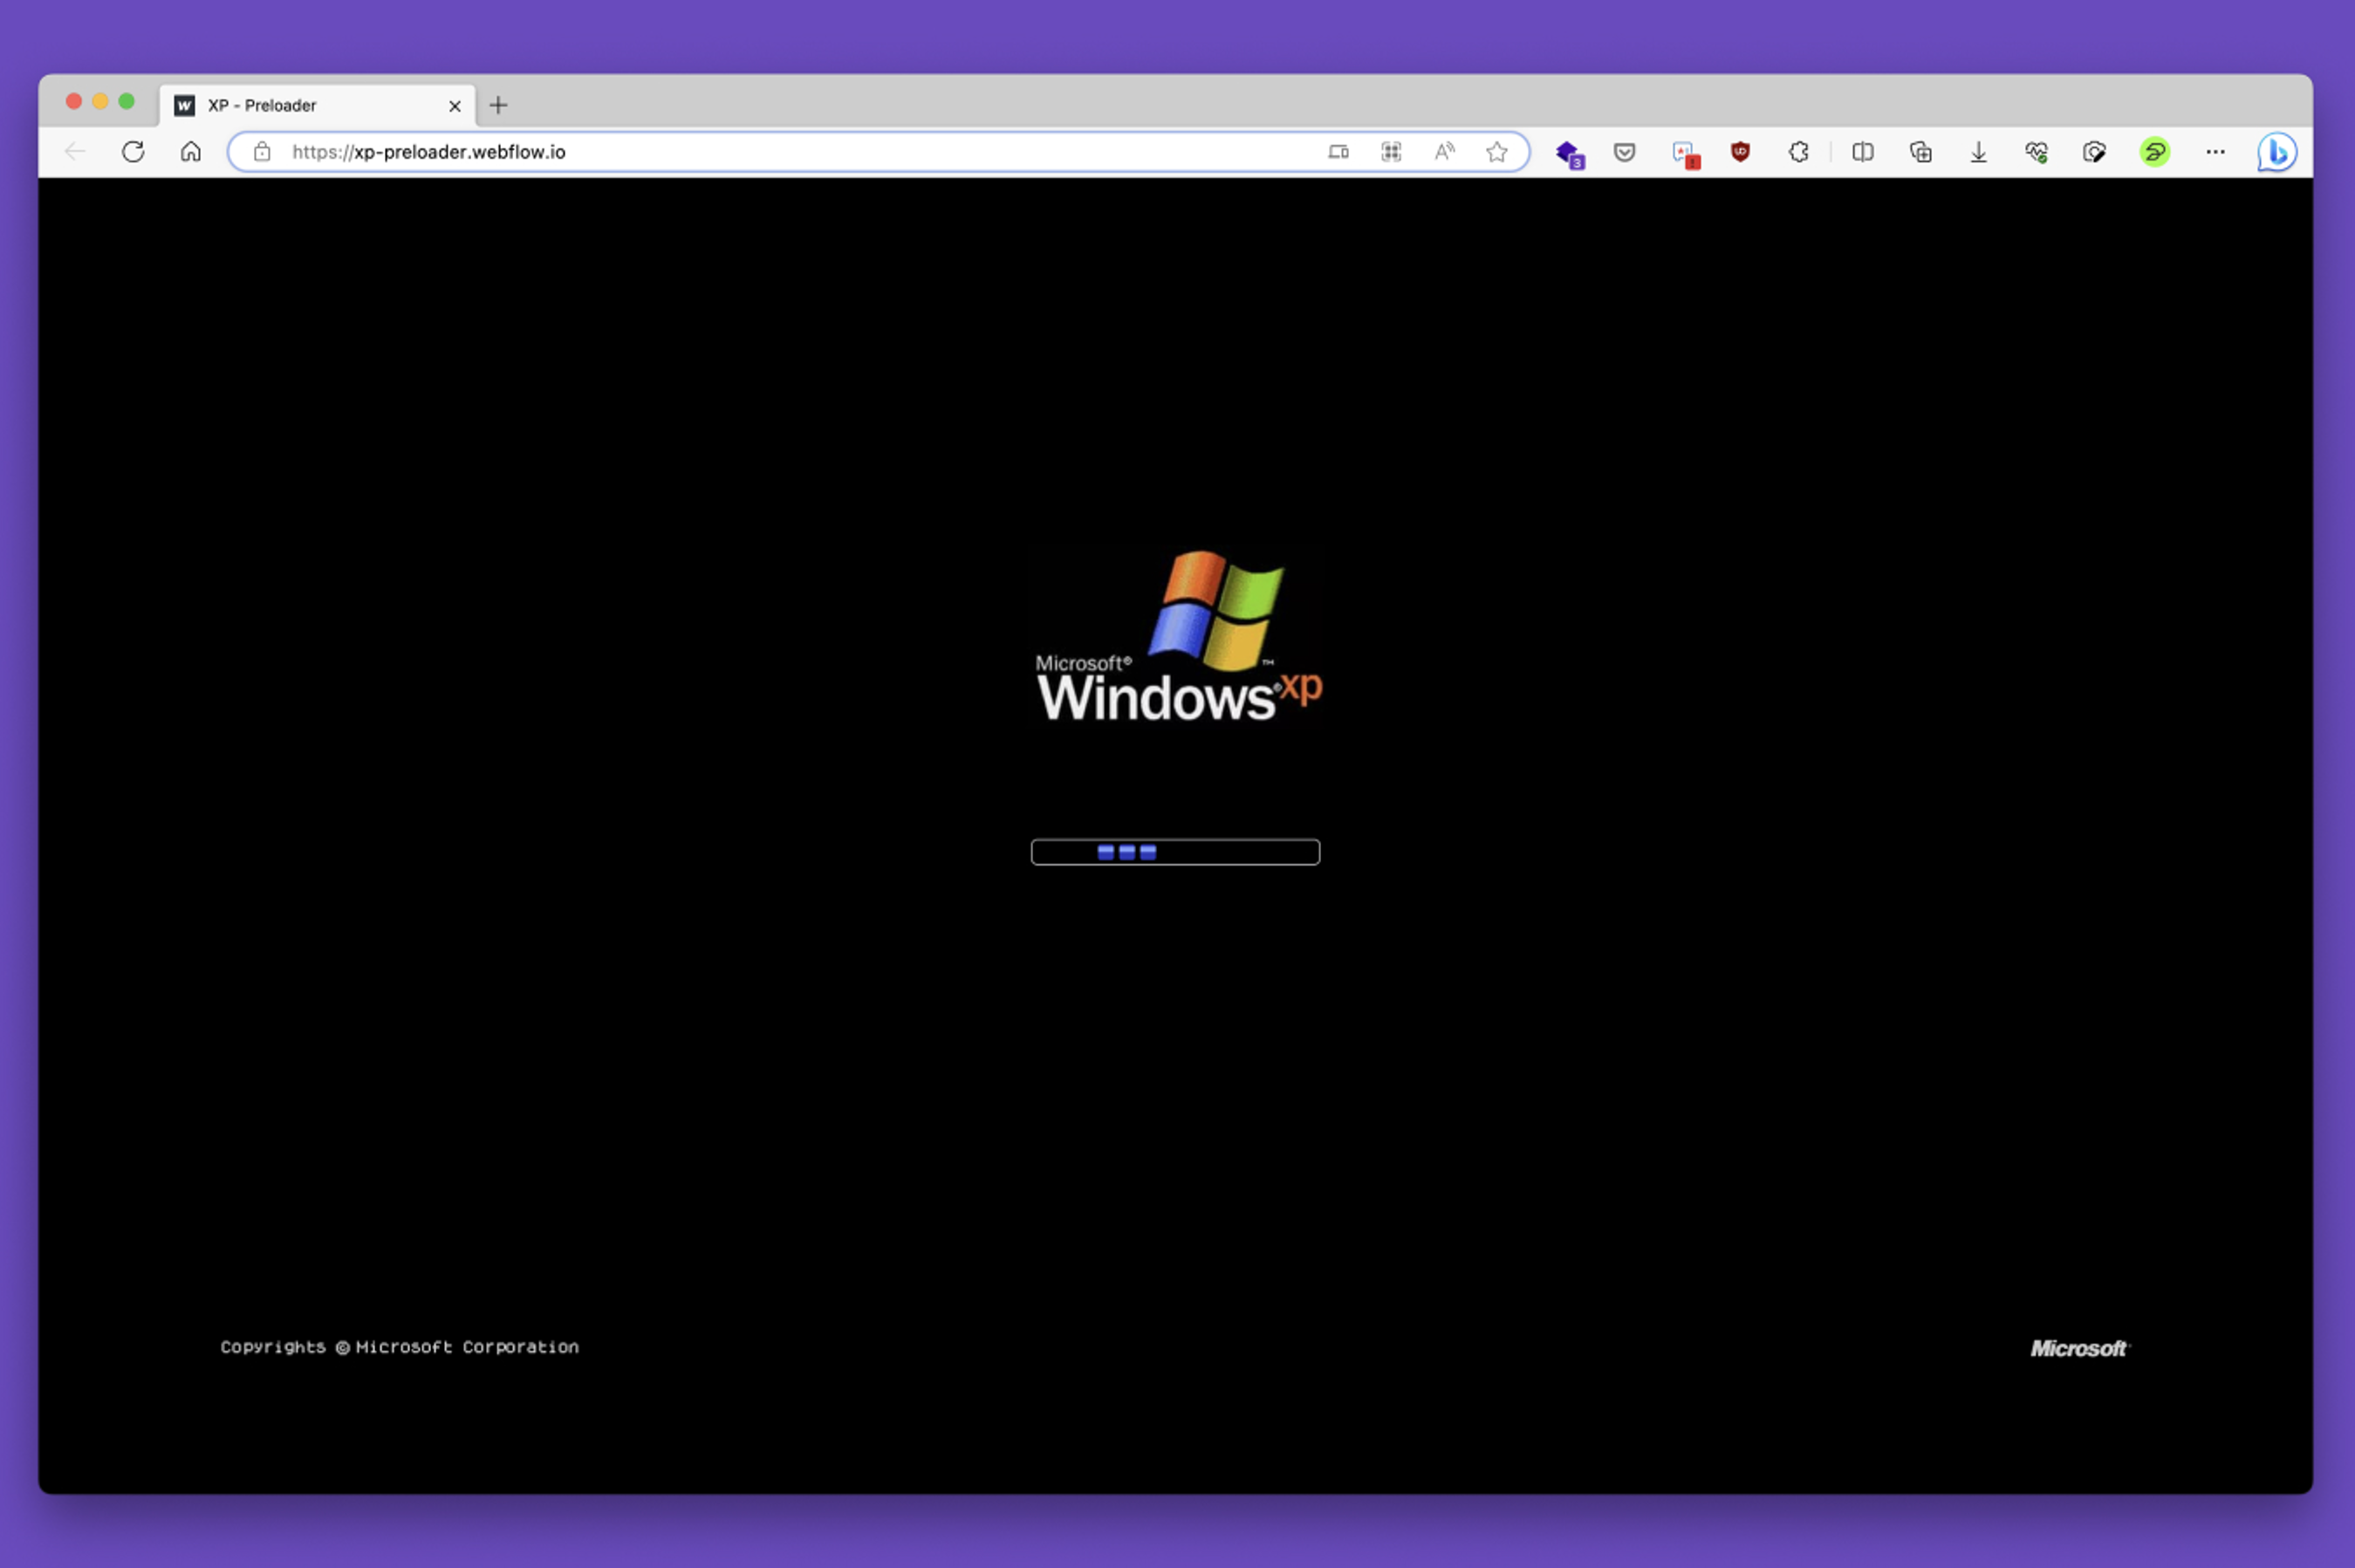The width and height of the screenshot is (2355, 1568).
Task: Click the uBlock Origin shield icon
Action: [x=1740, y=151]
